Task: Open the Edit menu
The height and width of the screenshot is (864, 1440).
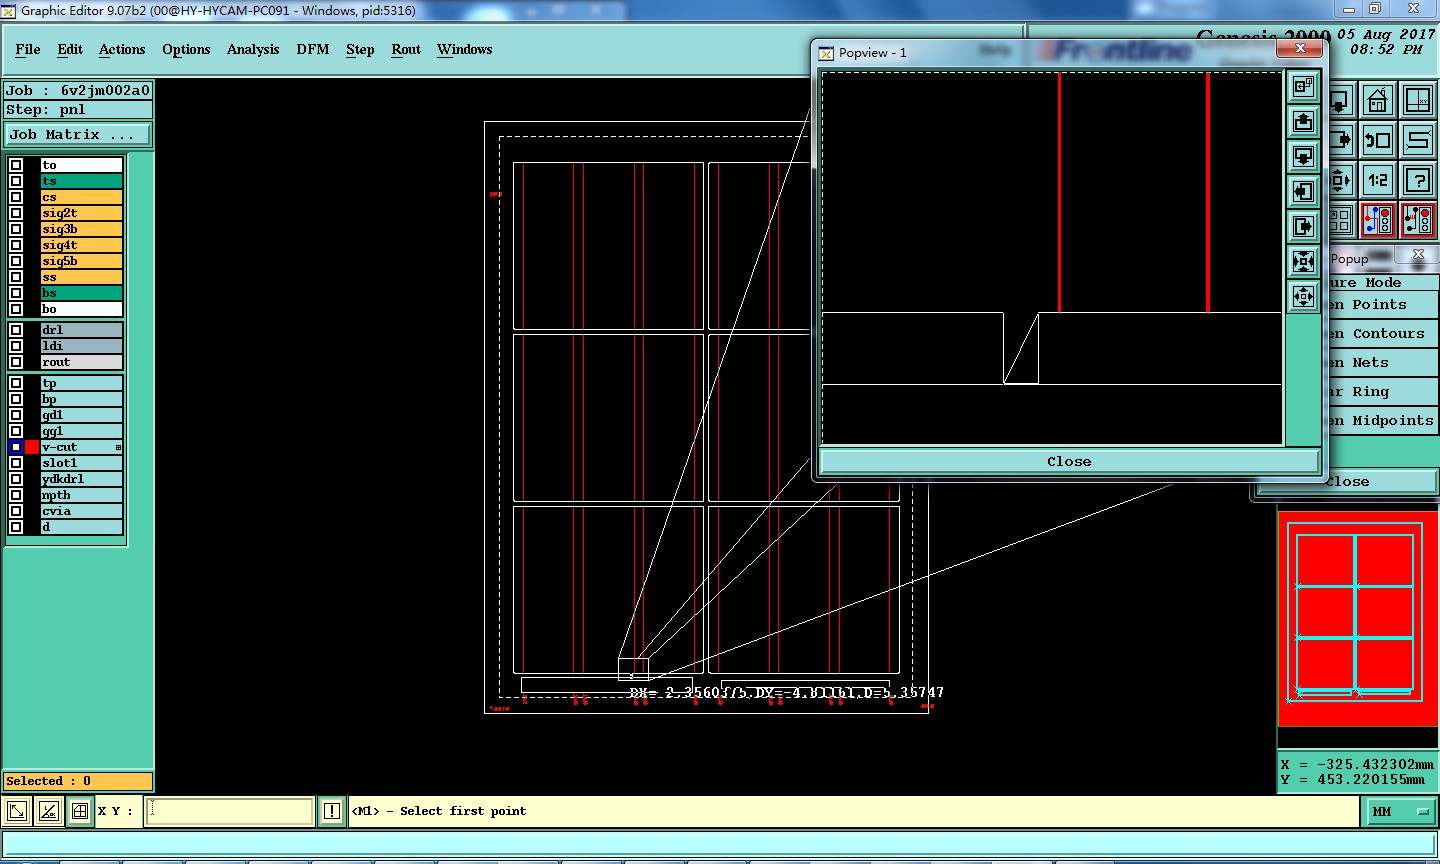Action: point(70,49)
